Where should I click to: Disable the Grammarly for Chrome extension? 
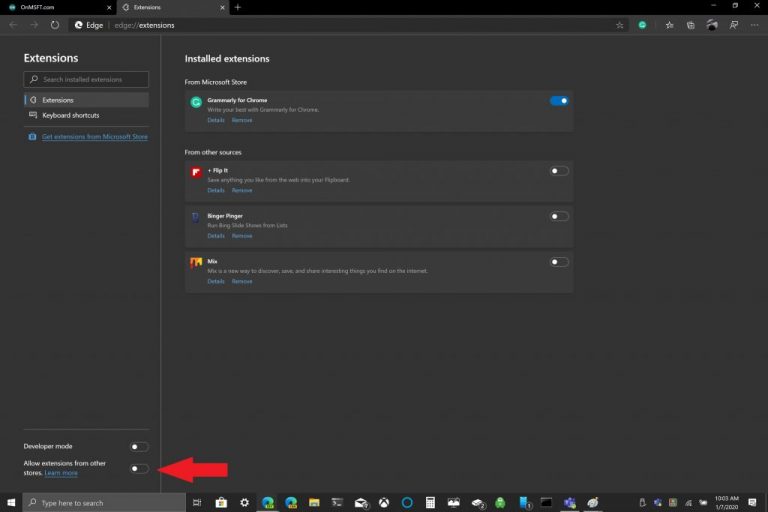click(x=559, y=100)
